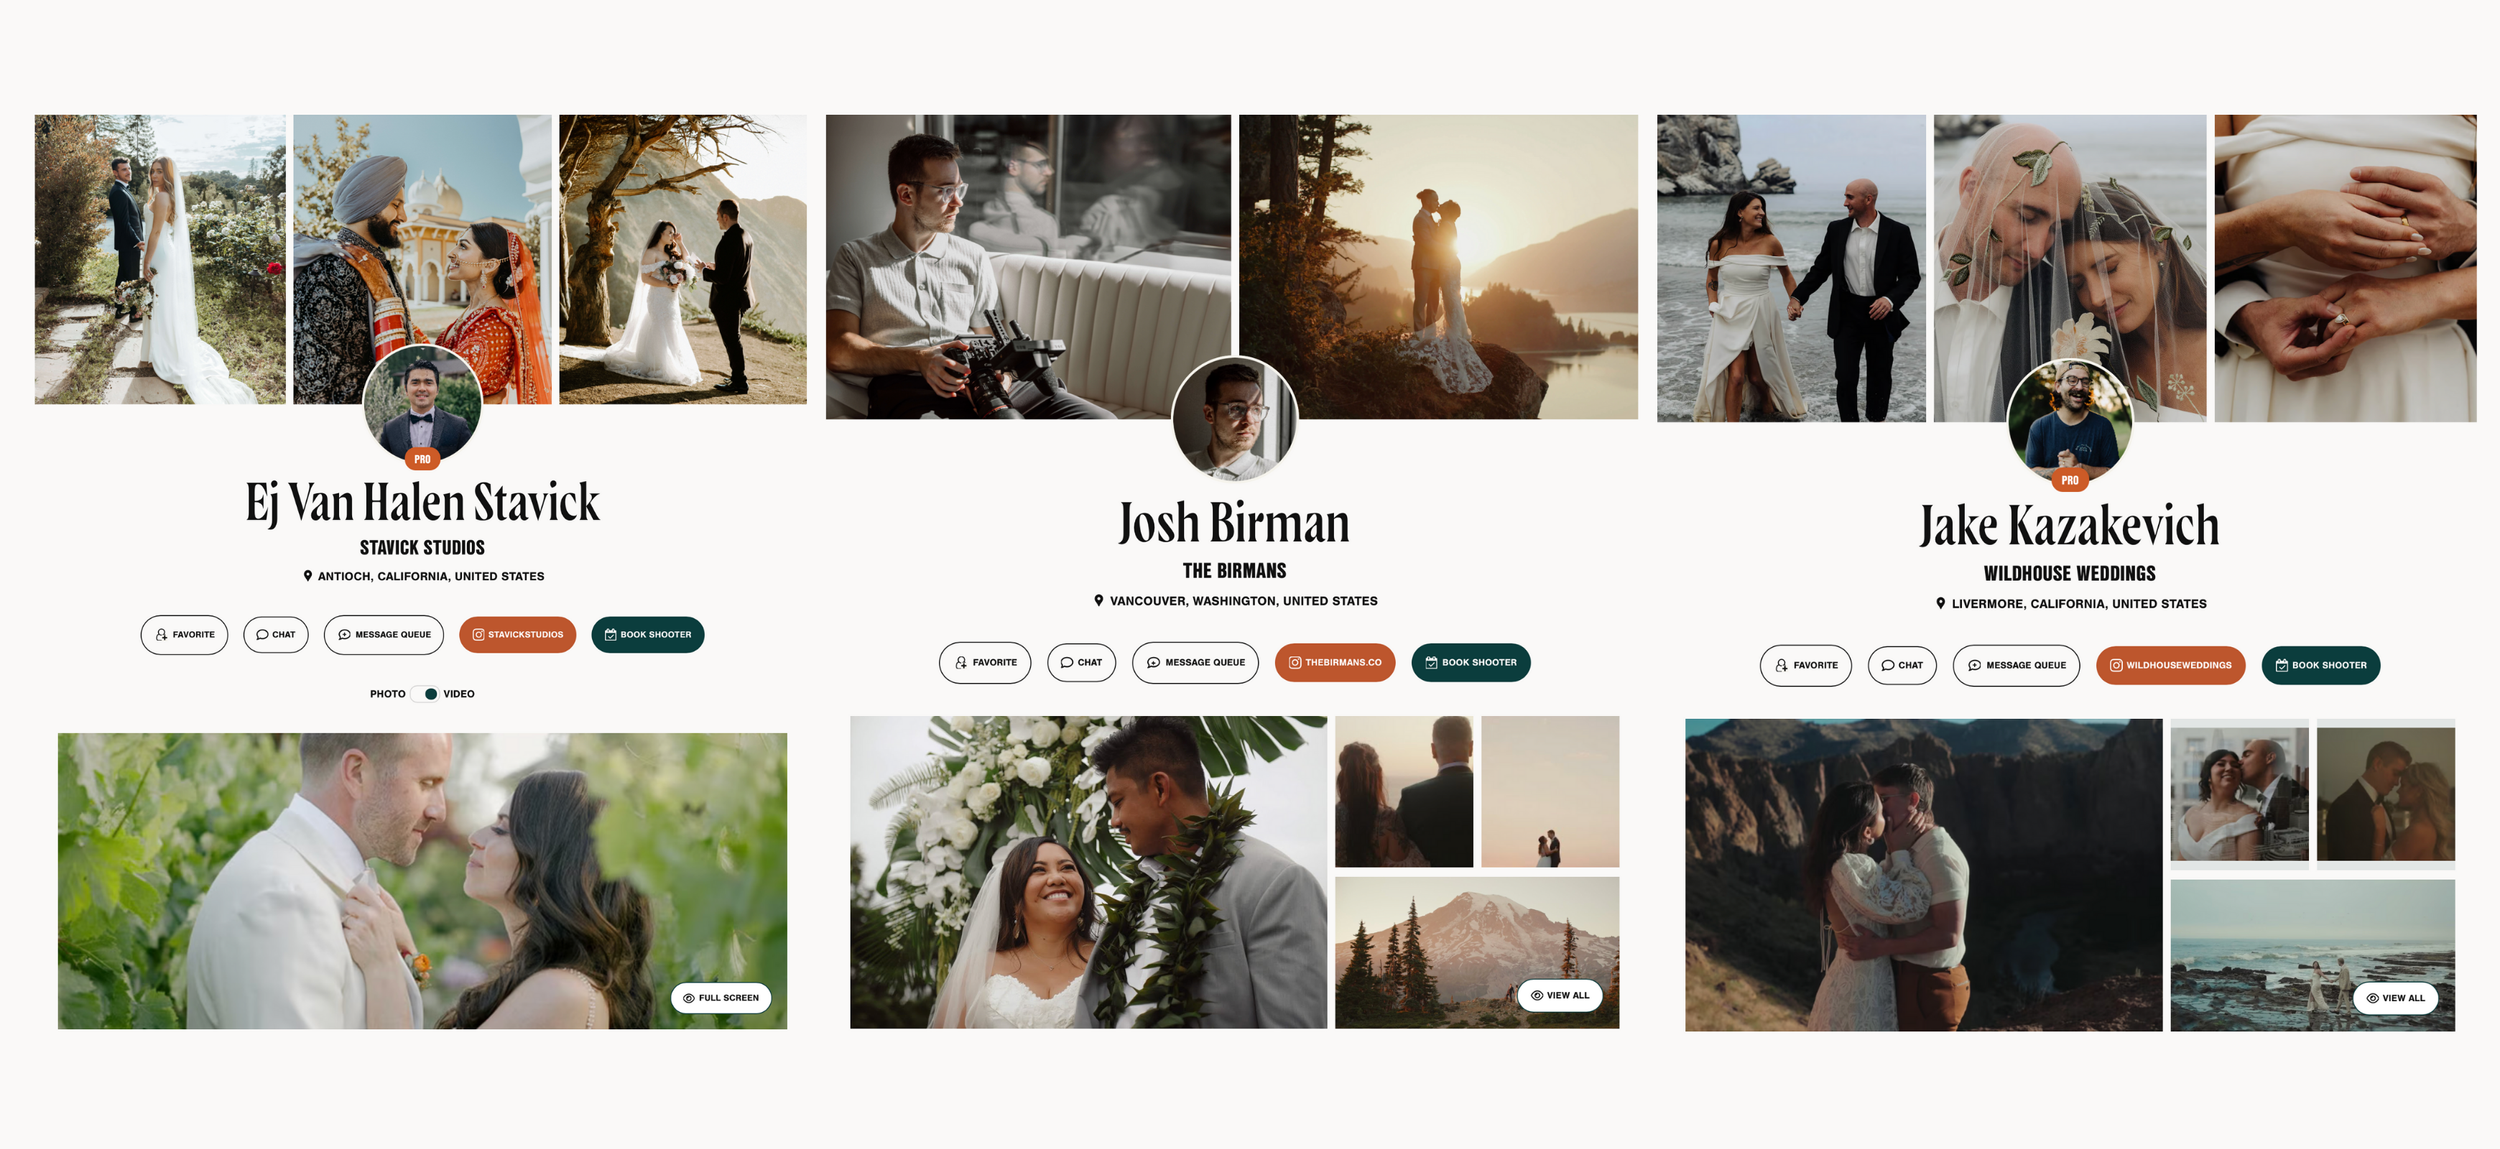The image size is (2500, 1149).
Task: Click Favorite on Ej Van Halen Stavick's profile
Action: pyautogui.click(x=185, y=635)
